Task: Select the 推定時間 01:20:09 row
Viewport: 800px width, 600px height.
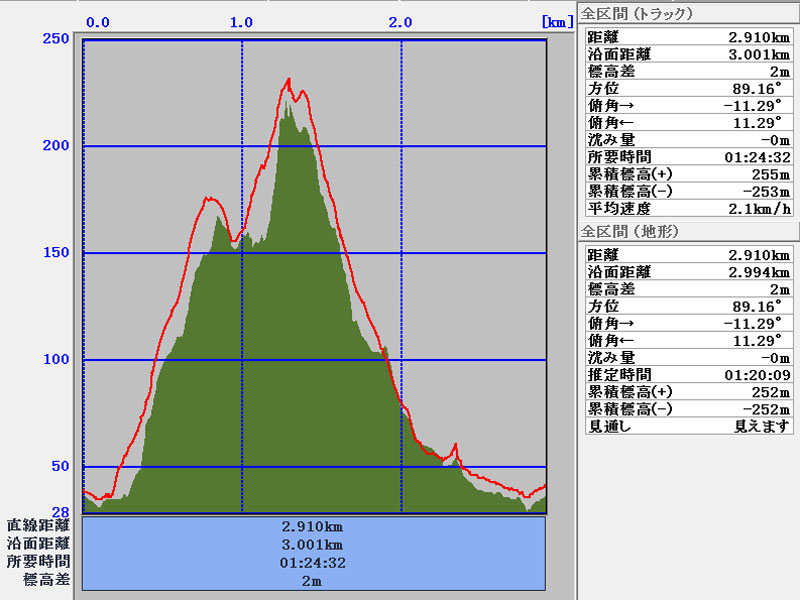Action: [x=688, y=375]
